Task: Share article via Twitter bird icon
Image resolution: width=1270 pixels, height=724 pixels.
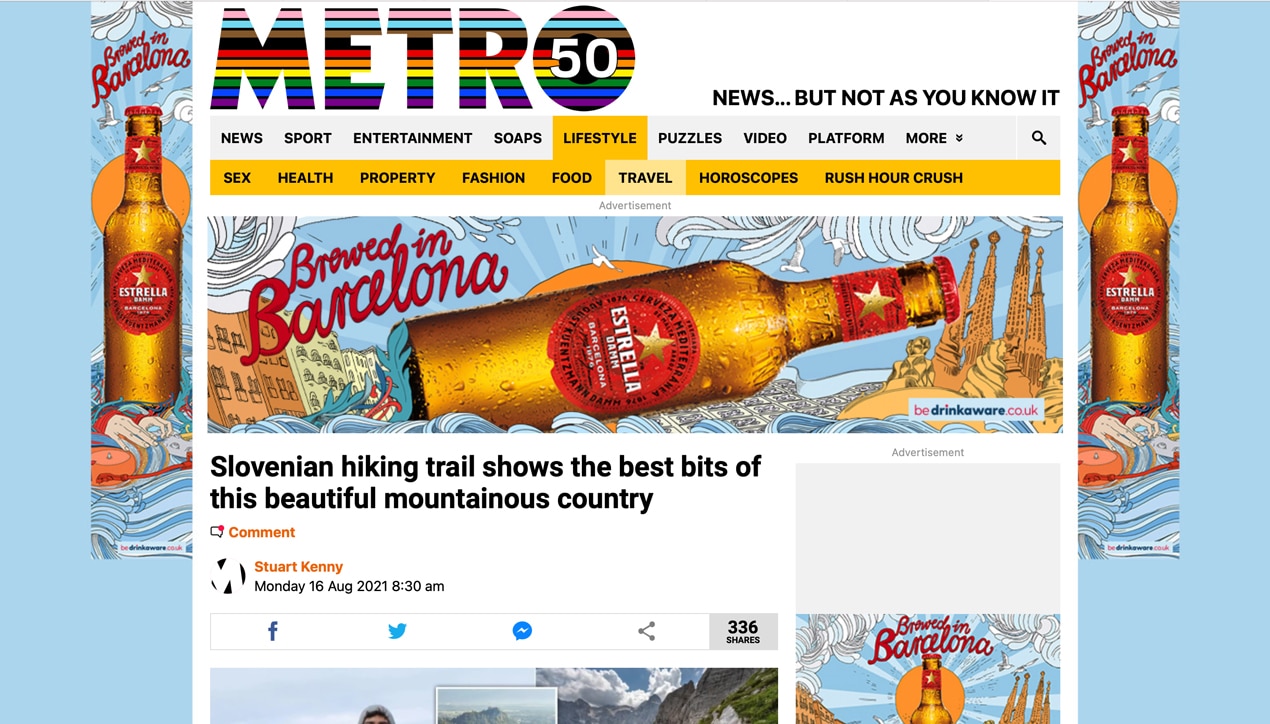Action: tap(397, 631)
